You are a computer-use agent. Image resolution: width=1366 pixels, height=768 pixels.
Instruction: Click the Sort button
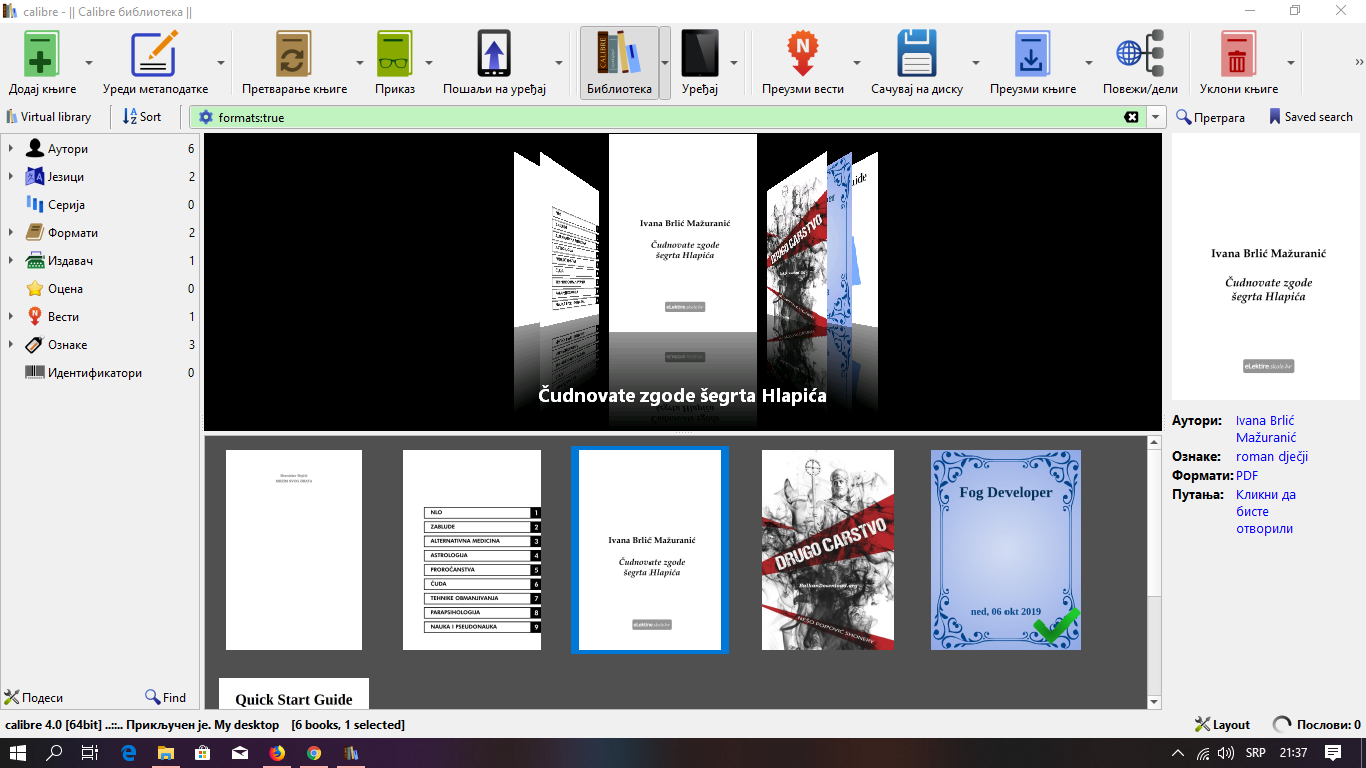click(x=141, y=117)
